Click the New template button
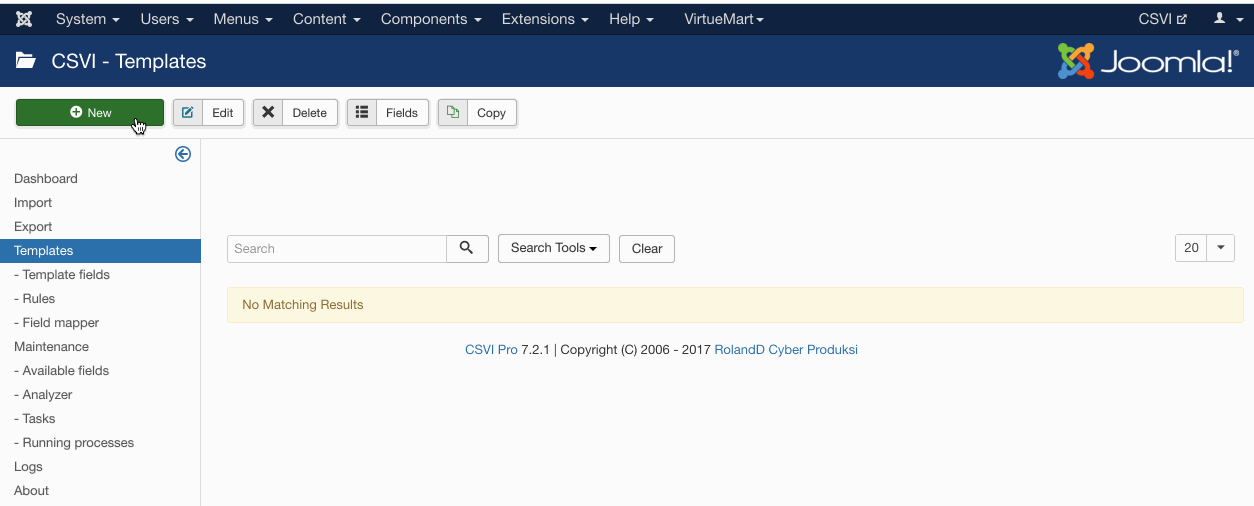The height and width of the screenshot is (506, 1254). pyautogui.click(x=90, y=113)
